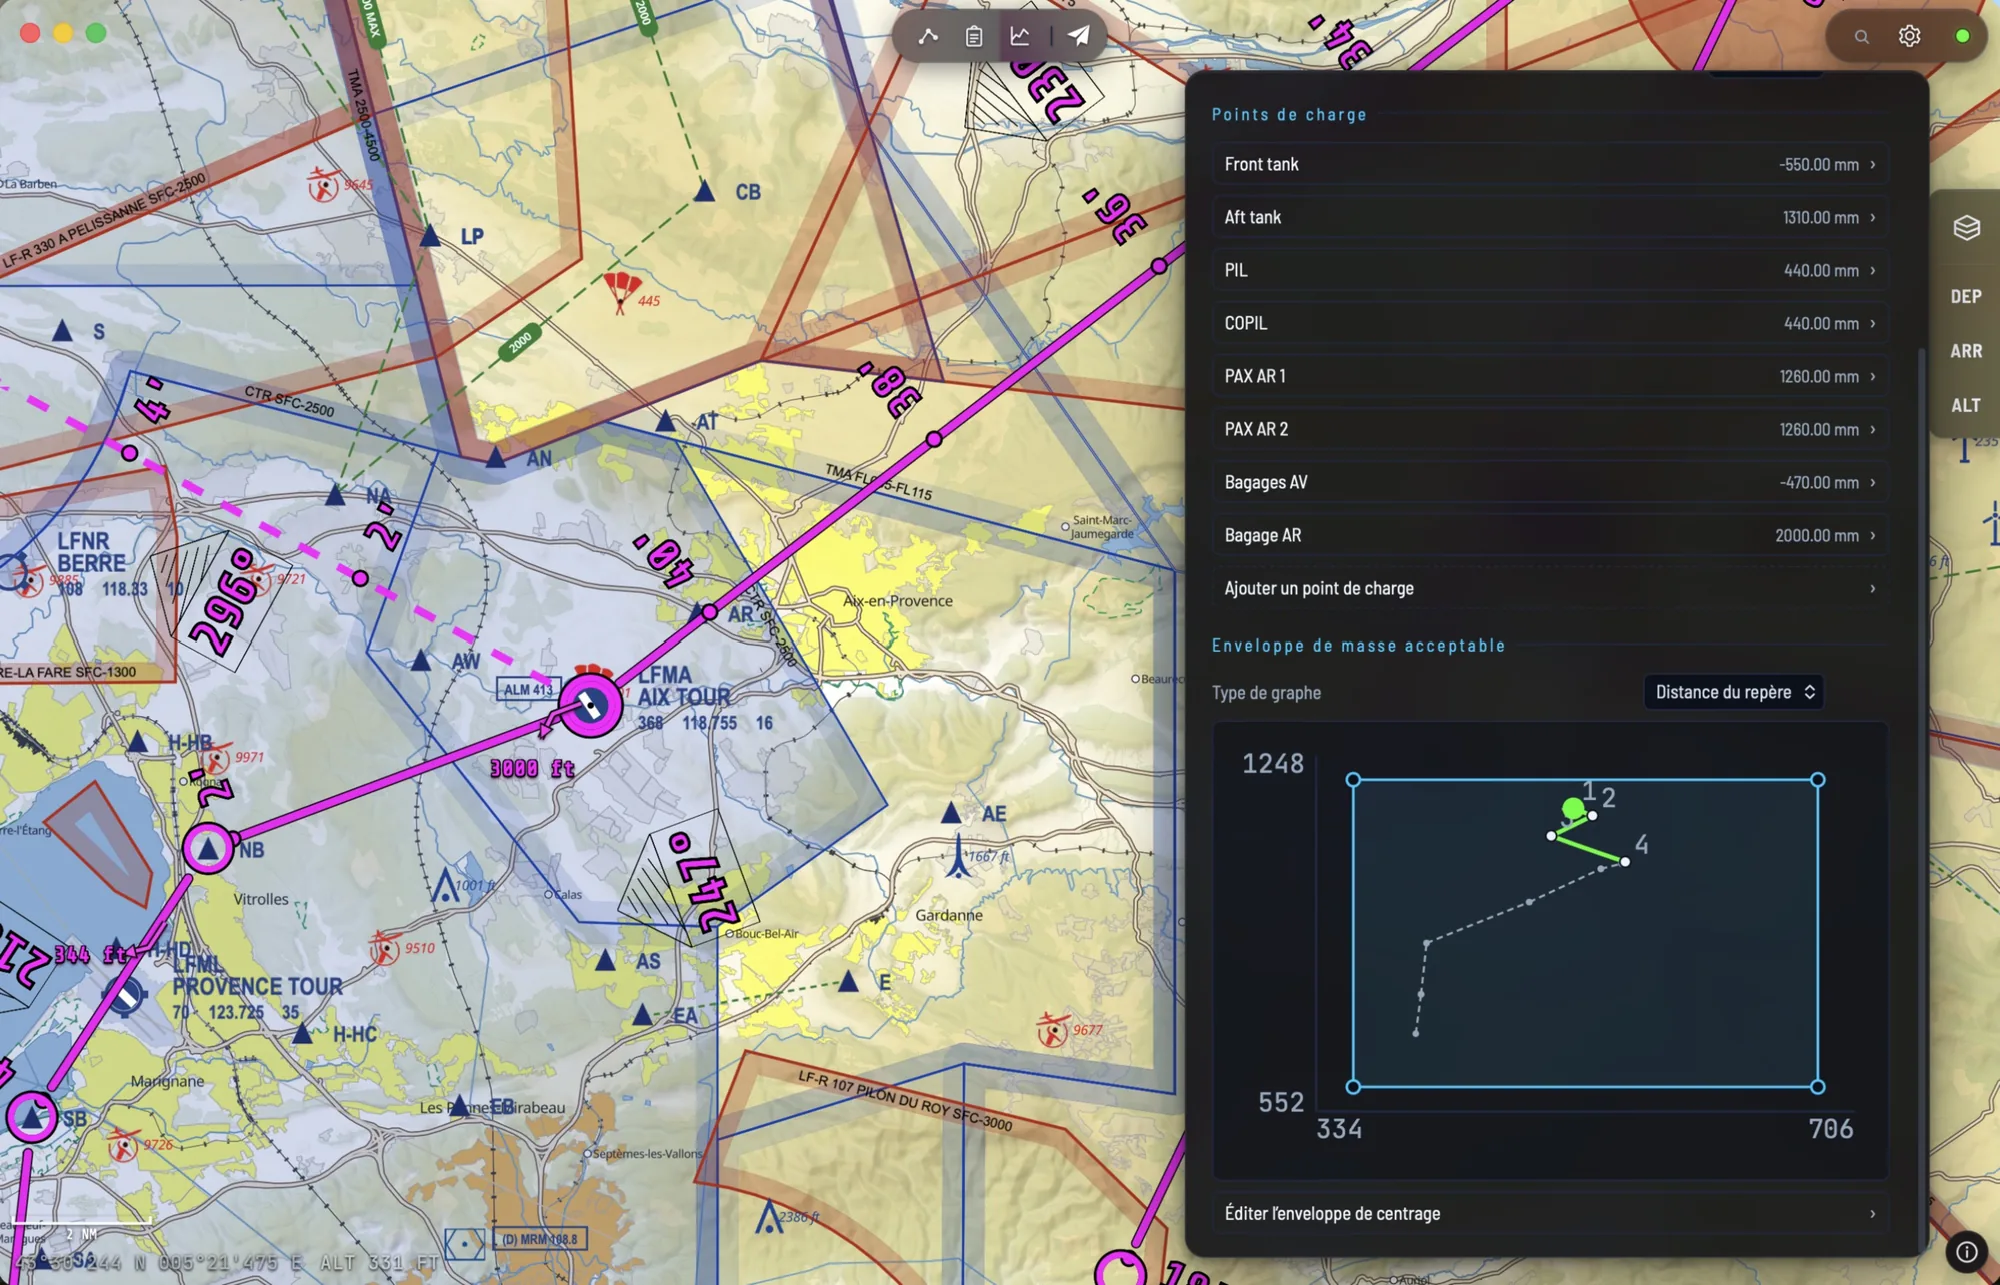Screen dimensions: 2000x1285
Task: Expand the PAX AR 1 row
Action: point(1550,376)
